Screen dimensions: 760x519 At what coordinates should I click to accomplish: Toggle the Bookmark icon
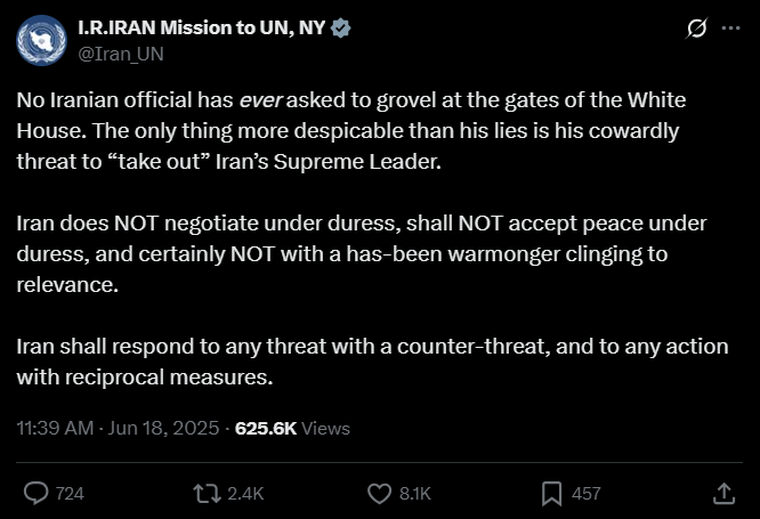tap(551, 493)
